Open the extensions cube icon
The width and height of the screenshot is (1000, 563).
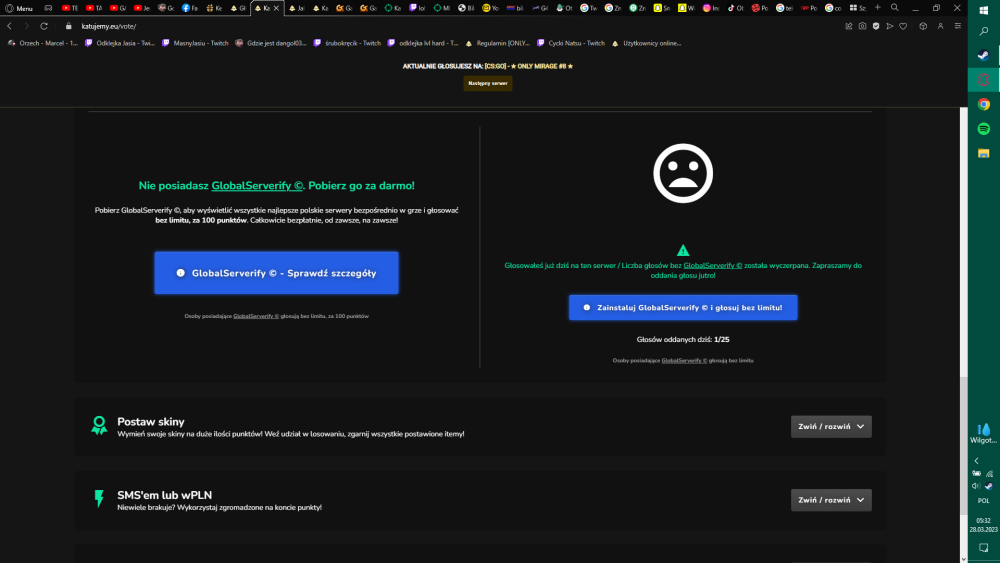click(923, 26)
